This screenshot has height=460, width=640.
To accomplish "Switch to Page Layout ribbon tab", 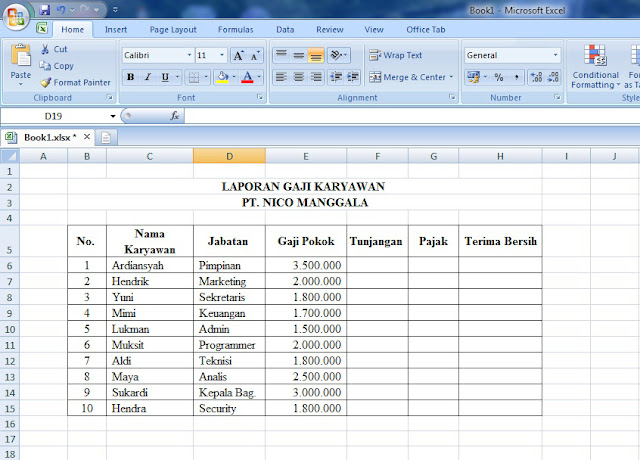I will pos(173,29).
